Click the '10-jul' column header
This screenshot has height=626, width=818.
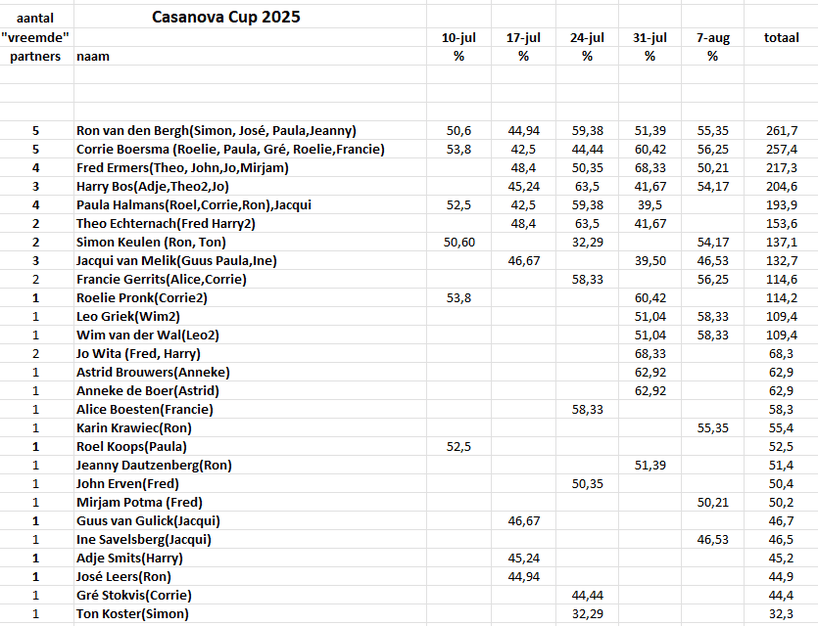coord(459,38)
